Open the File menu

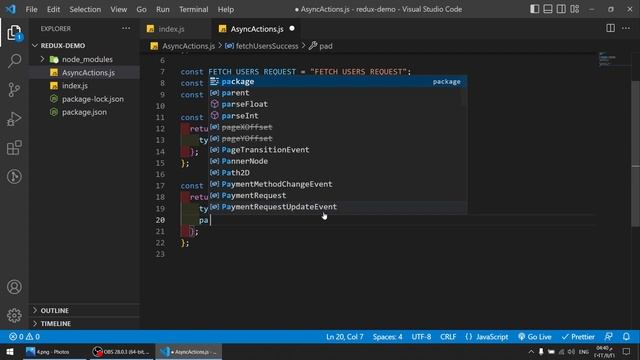click(x=31, y=9)
